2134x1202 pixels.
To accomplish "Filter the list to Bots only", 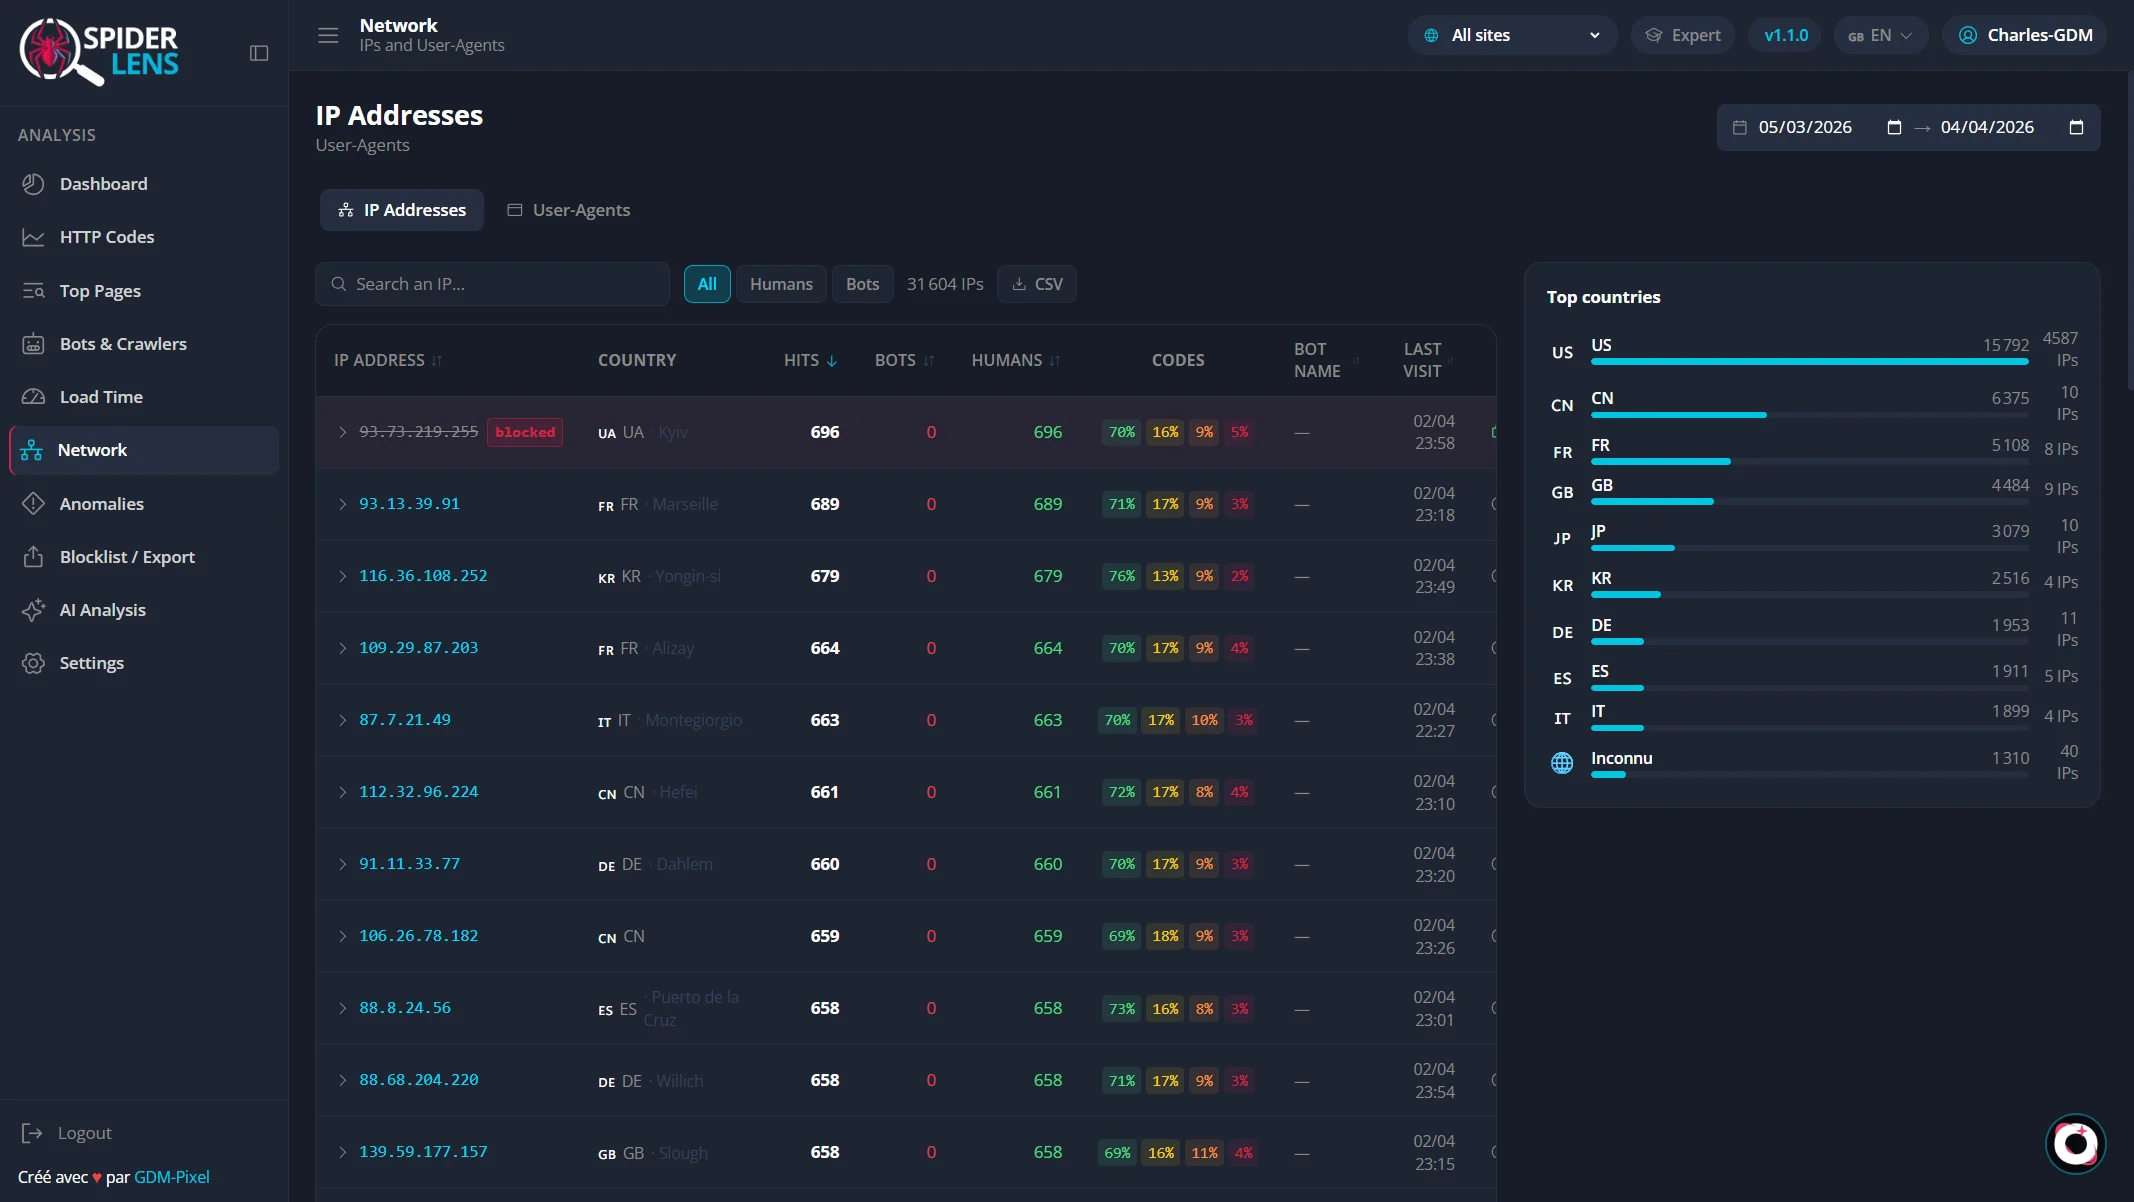I will point(862,284).
